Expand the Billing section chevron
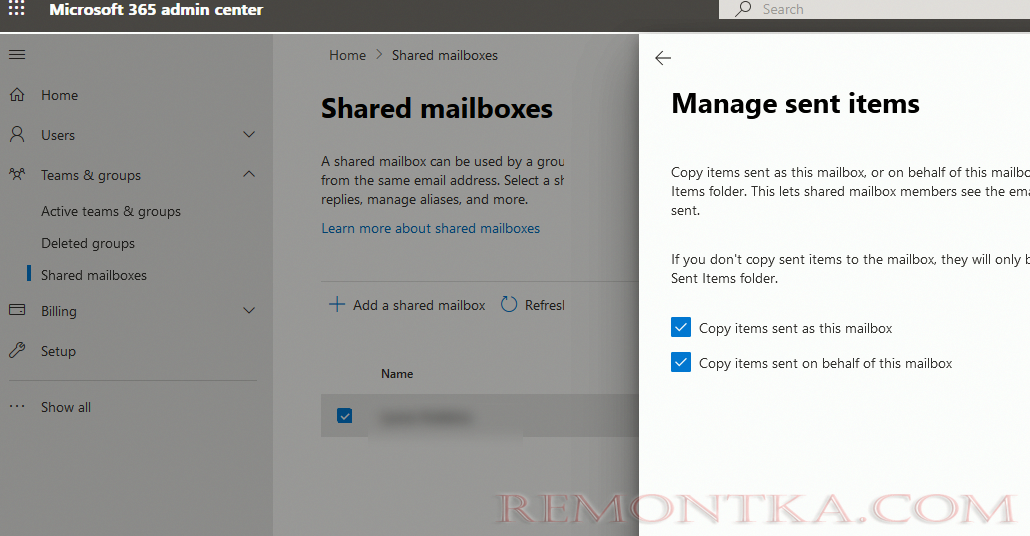The height and width of the screenshot is (536, 1030). point(249,310)
